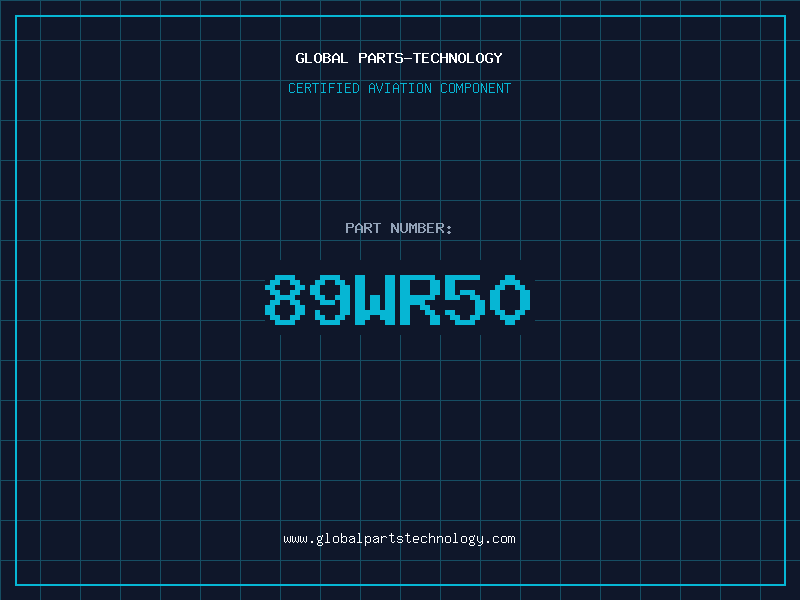Select the large 89WR50 part number
This screenshot has height=600, width=800.
click(x=398, y=300)
